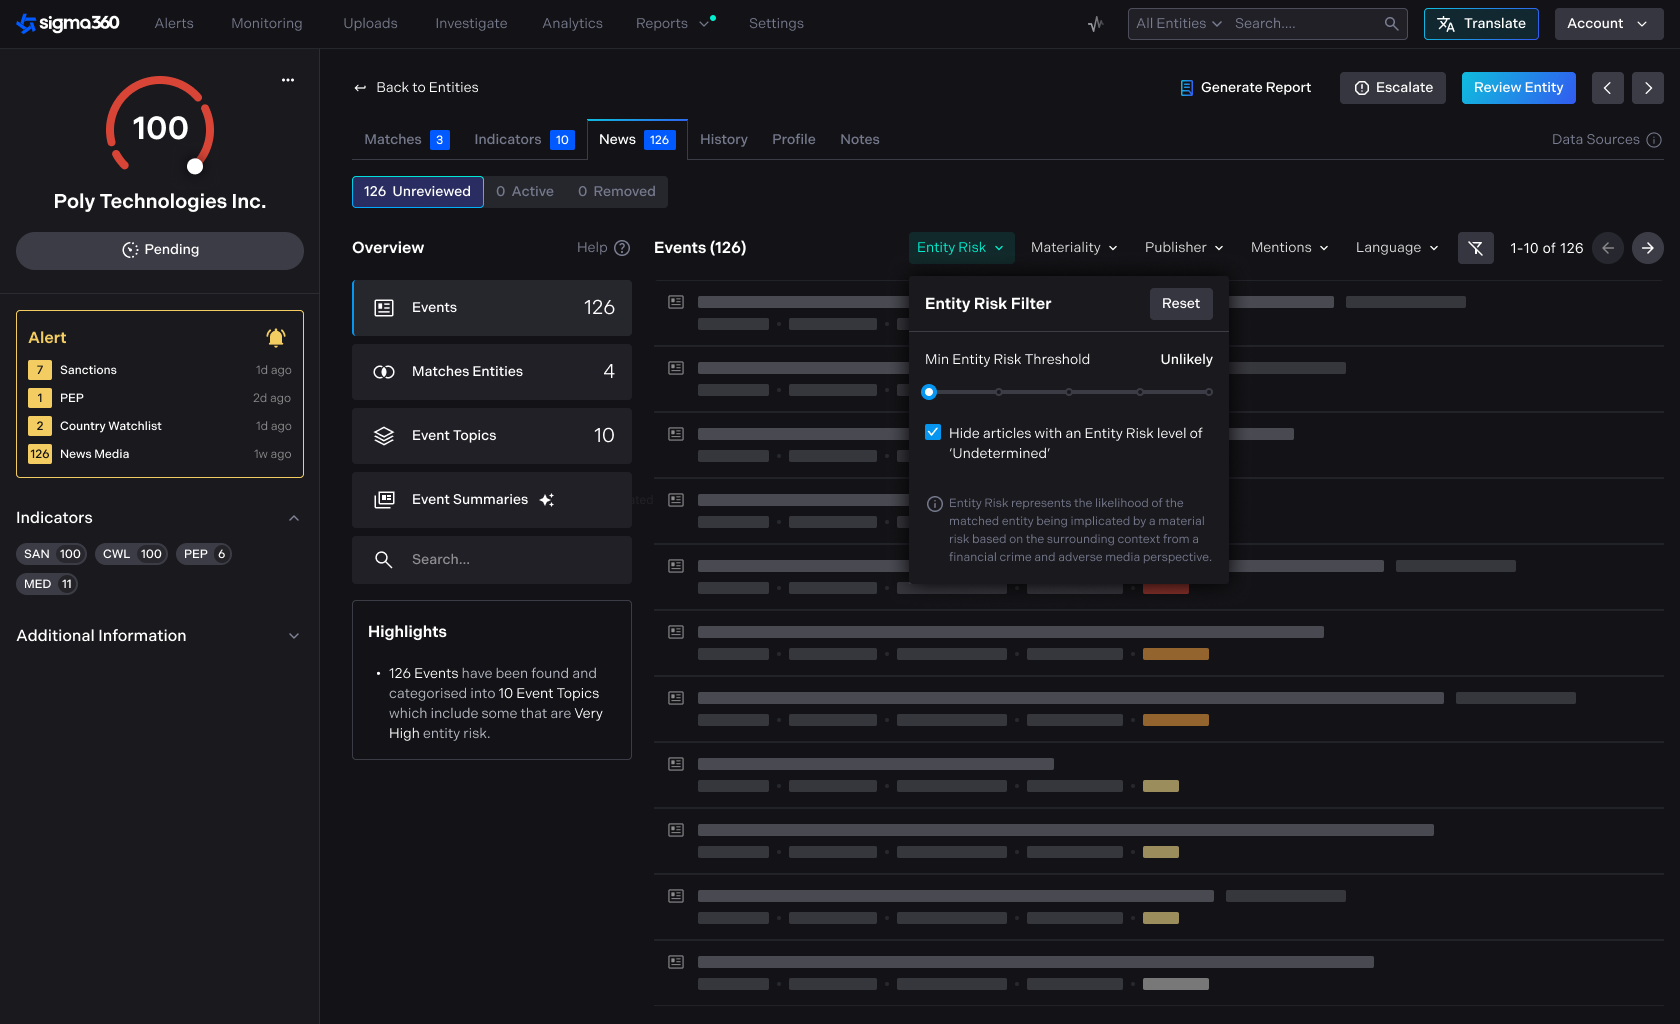Go to next page of events
1680x1024 pixels.
coord(1648,248)
